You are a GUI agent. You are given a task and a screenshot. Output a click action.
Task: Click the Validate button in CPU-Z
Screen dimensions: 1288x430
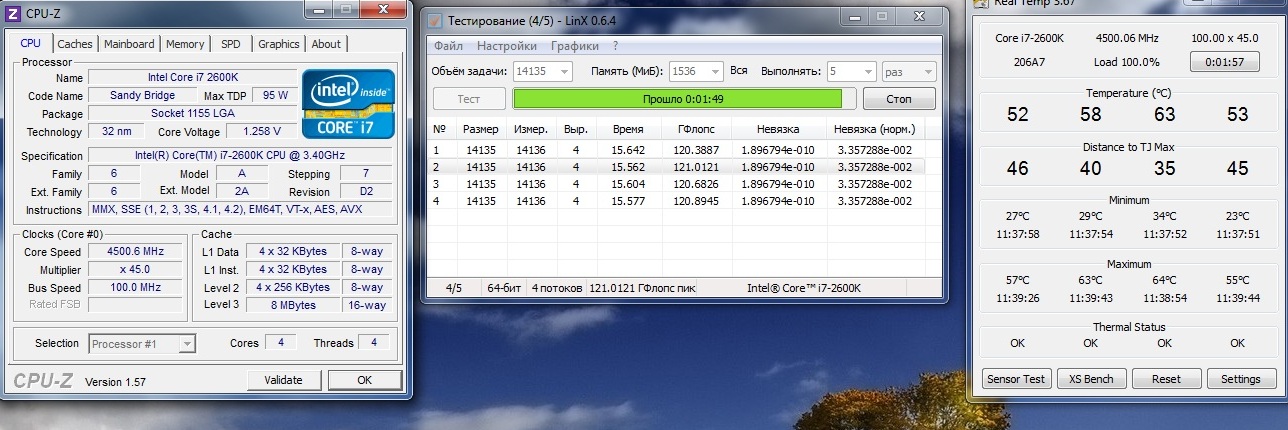283,380
